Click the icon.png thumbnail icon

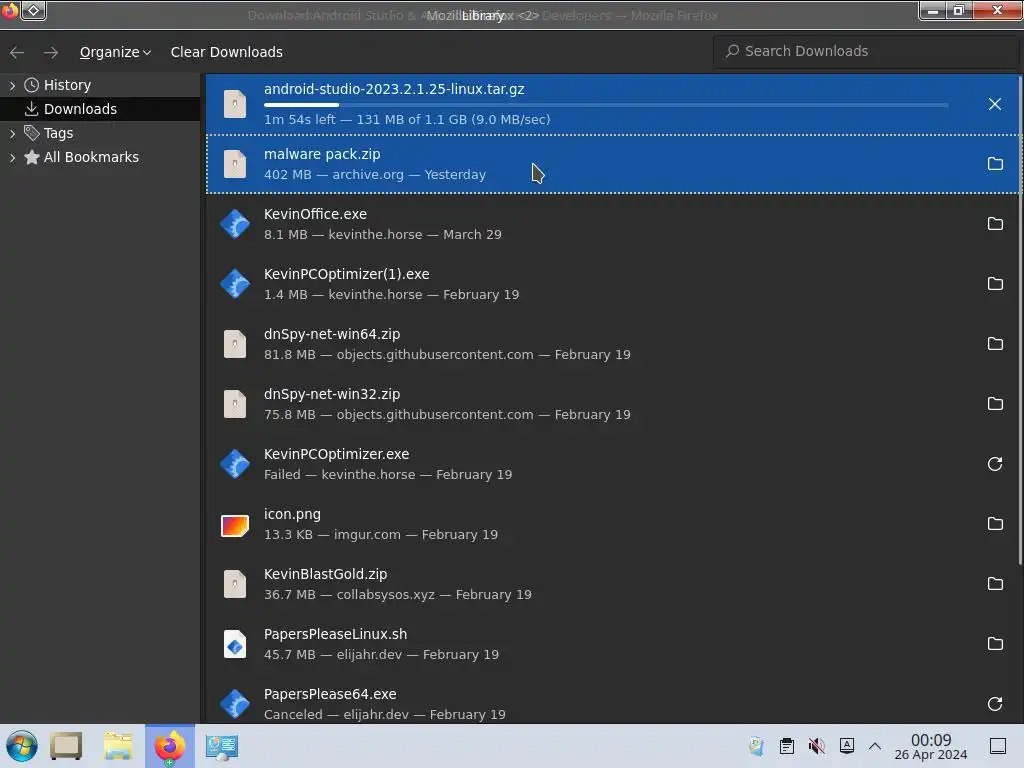(x=234, y=525)
